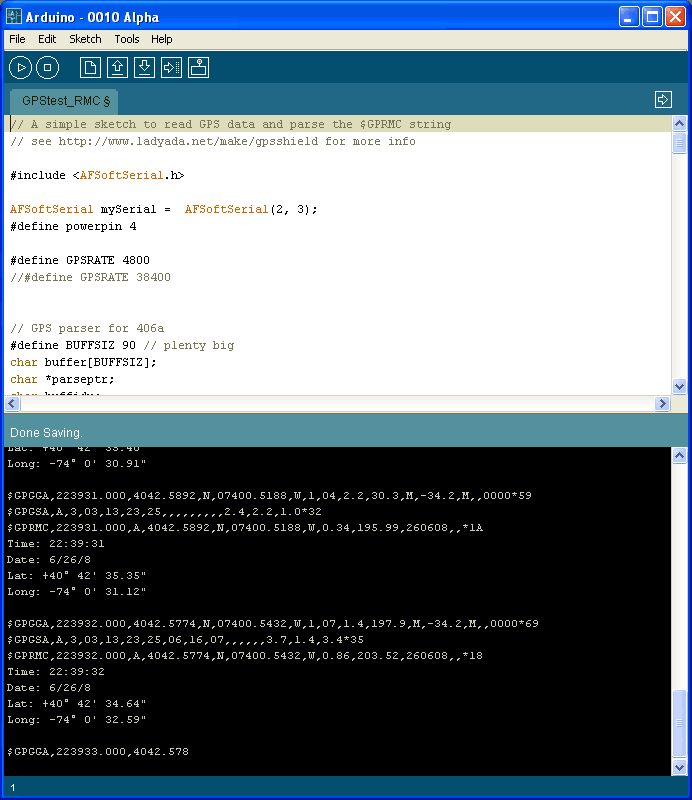Create a new sketch with New icon

tap(91, 68)
